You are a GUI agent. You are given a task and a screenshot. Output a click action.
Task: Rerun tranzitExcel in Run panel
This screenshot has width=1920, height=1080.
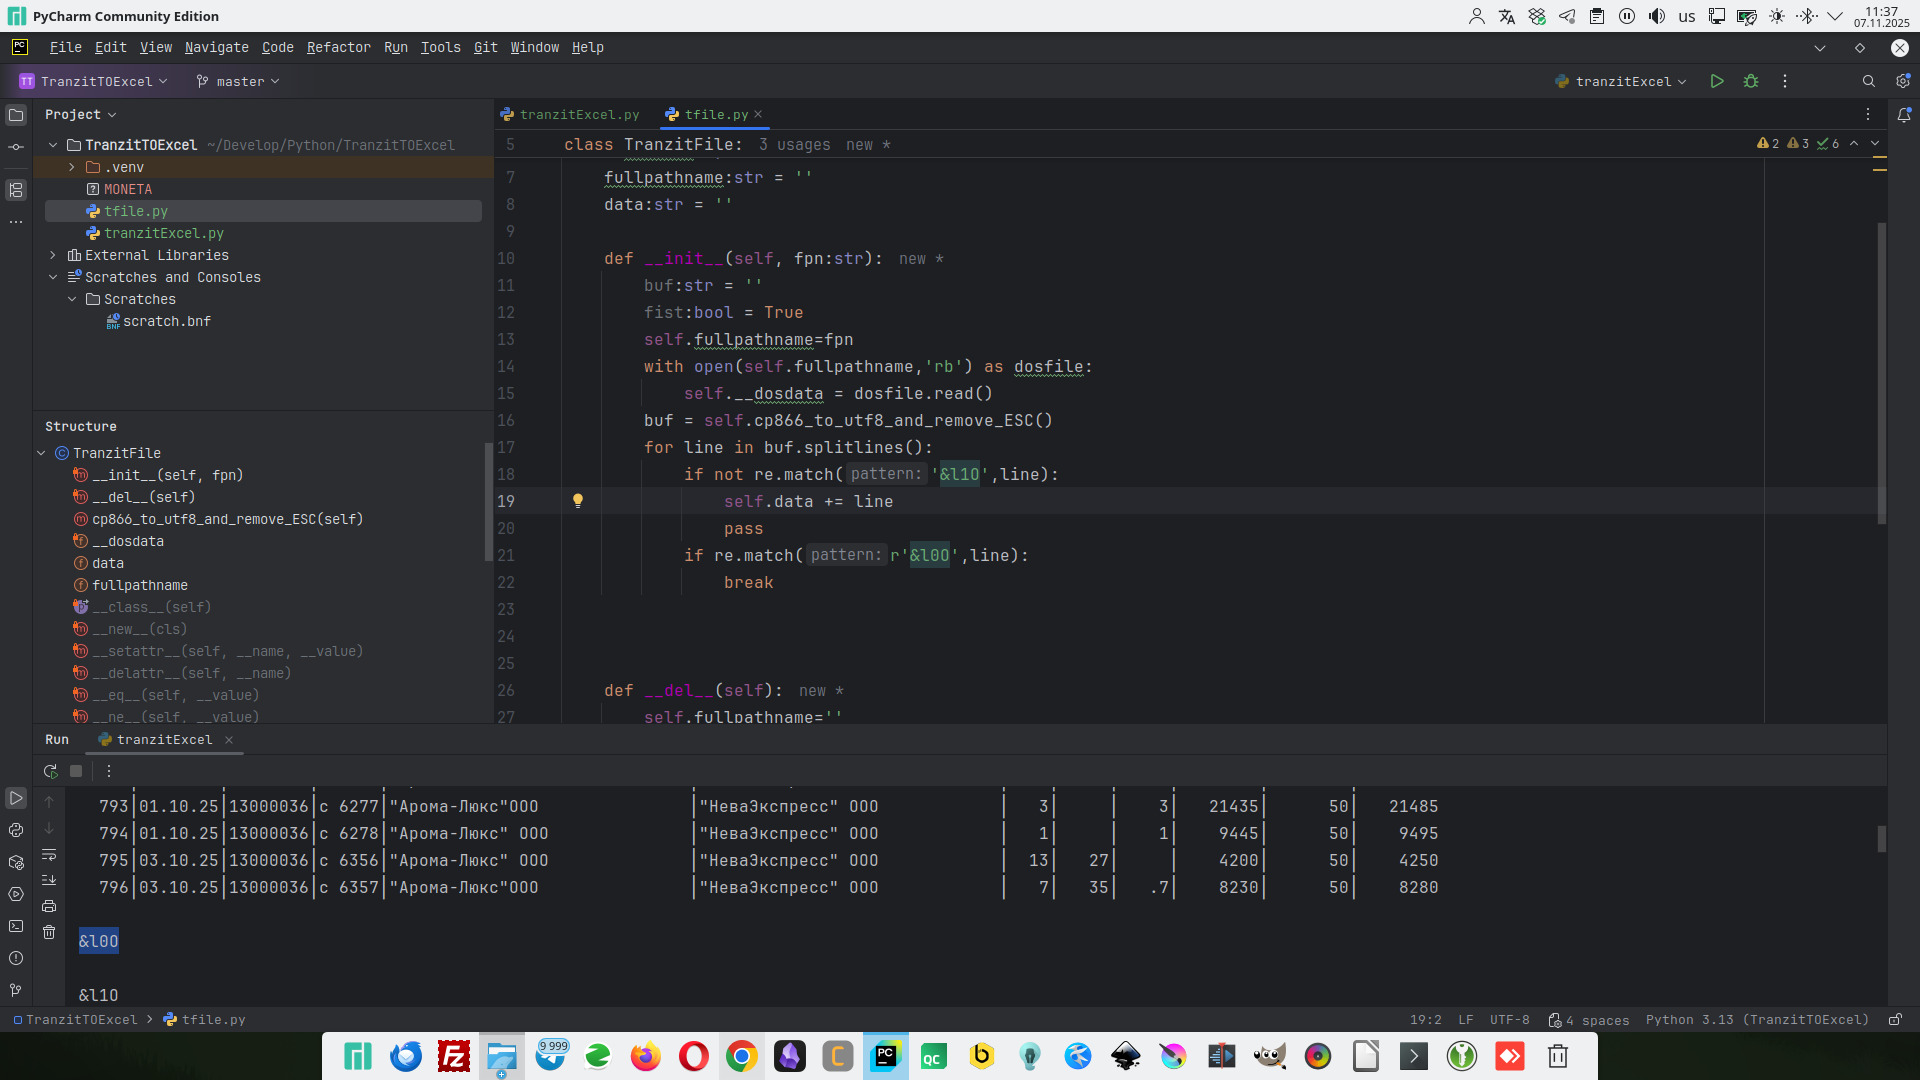[50, 771]
